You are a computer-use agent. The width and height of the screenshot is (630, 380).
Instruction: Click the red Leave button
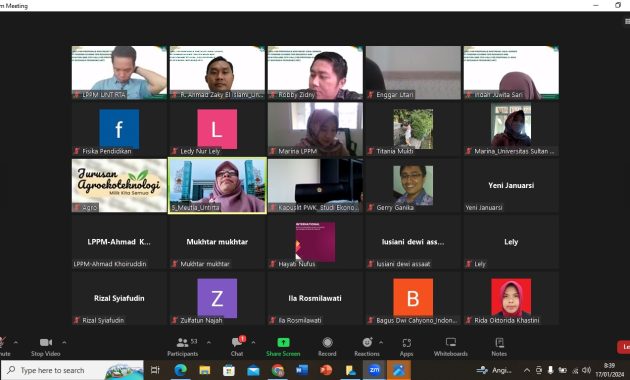(624, 347)
